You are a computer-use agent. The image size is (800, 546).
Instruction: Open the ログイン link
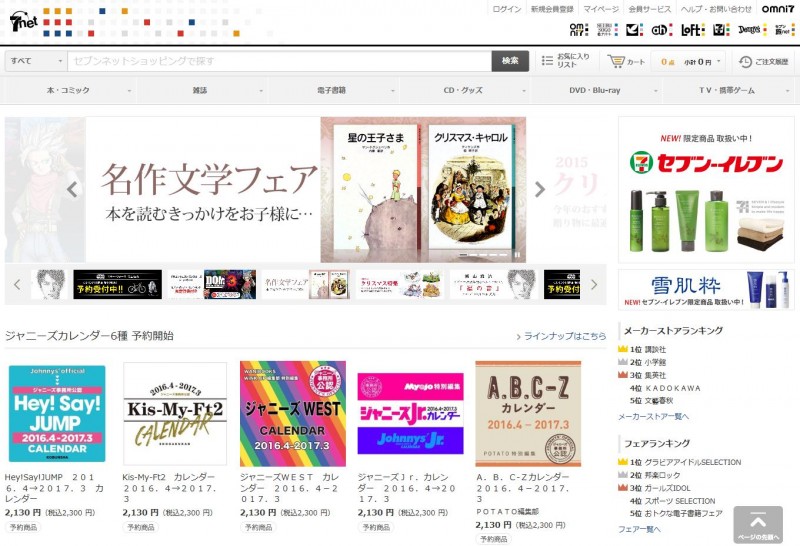[507, 9]
